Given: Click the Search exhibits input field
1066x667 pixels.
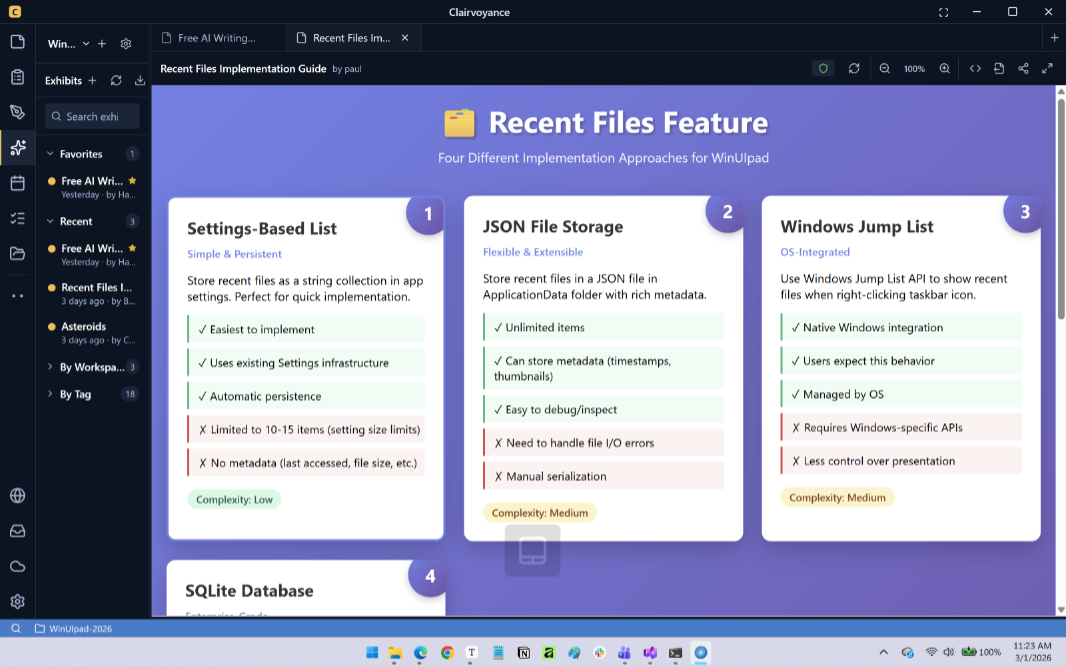Looking at the screenshot, I should pyautogui.click(x=92, y=116).
